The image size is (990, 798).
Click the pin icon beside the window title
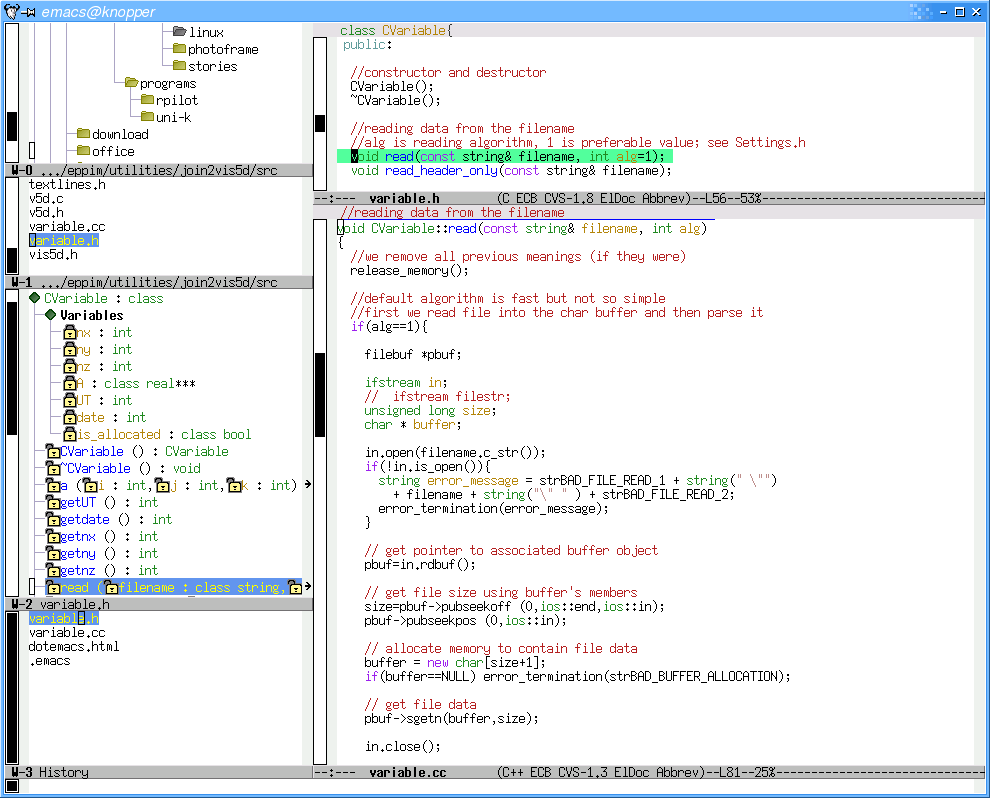[30, 11]
